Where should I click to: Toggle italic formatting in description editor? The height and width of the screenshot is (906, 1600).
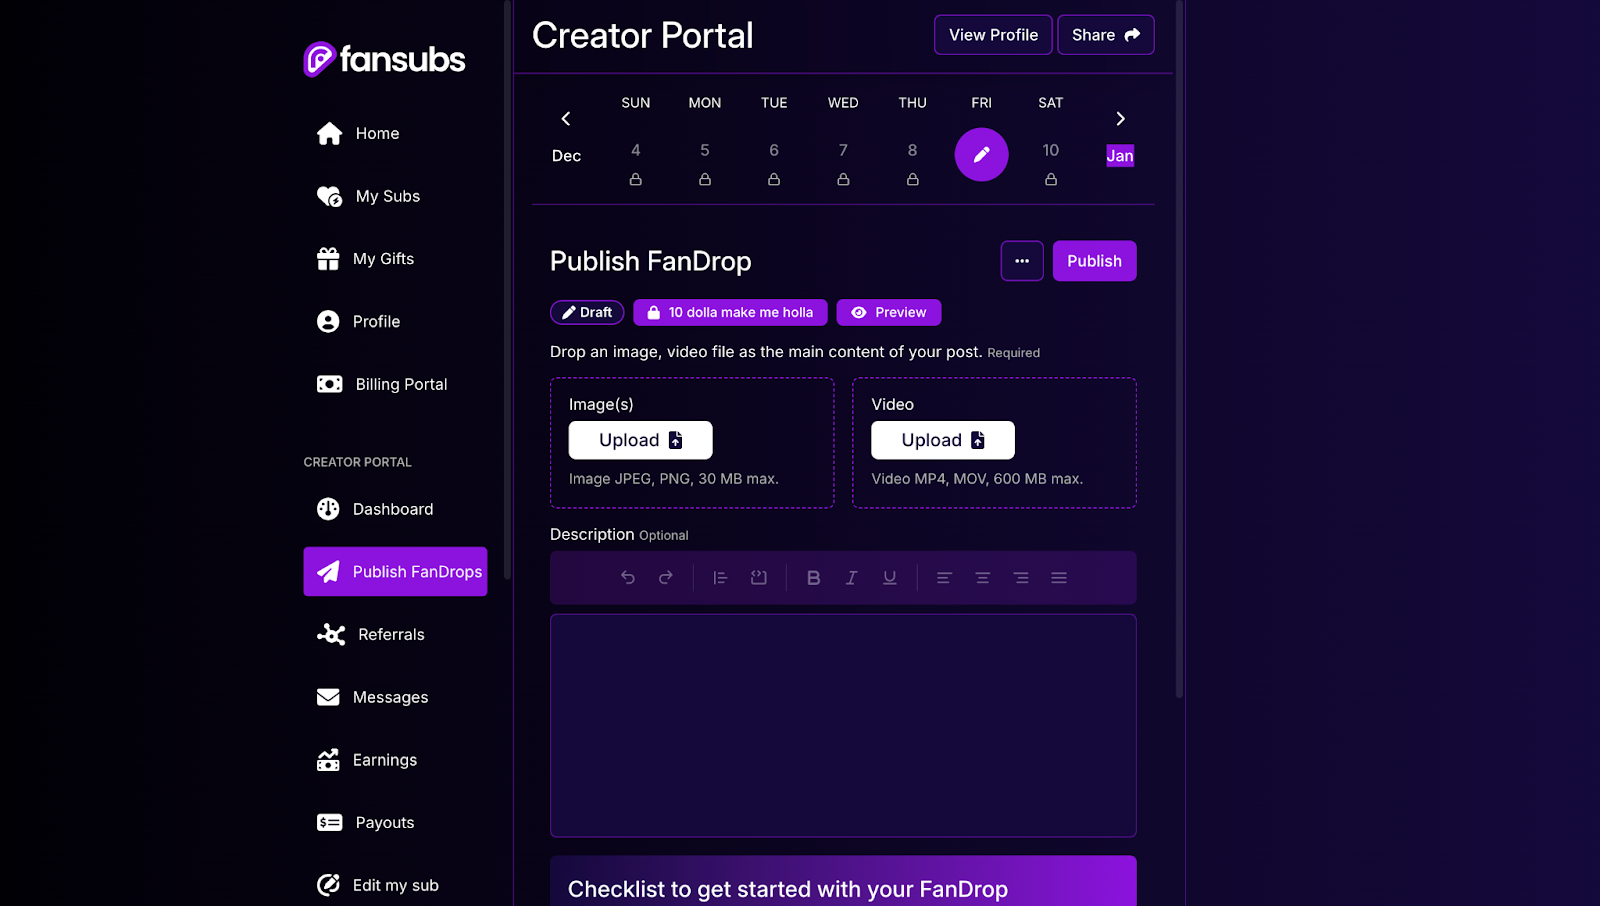tap(851, 577)
